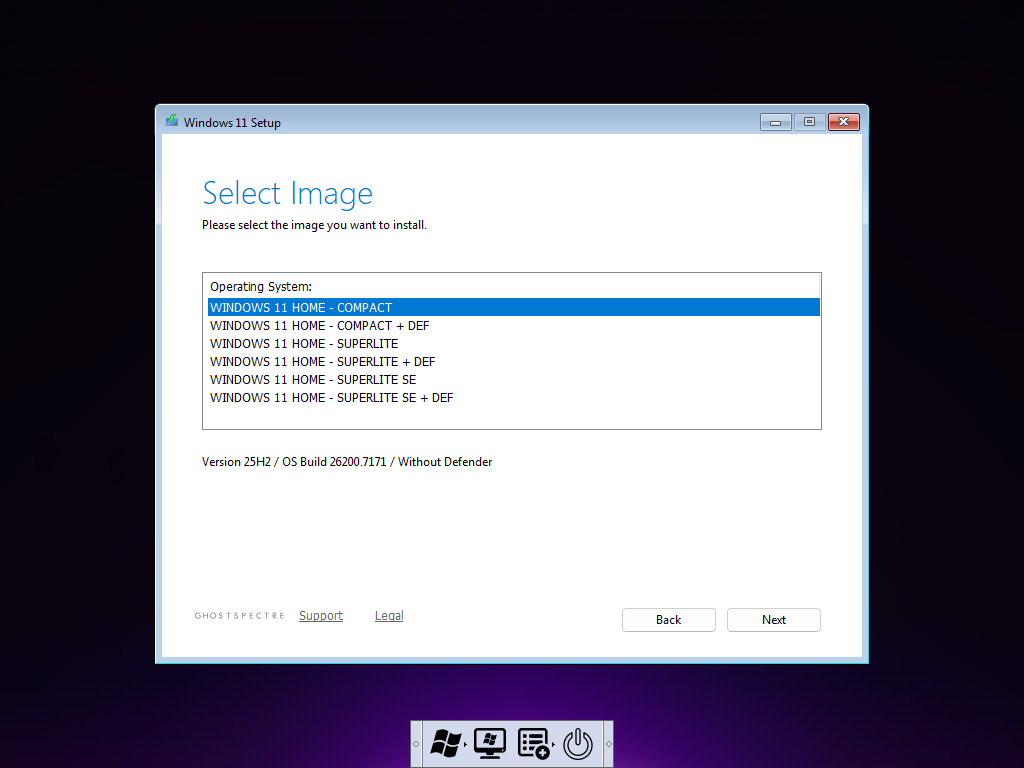1024x768 pixels.
Task: Click the left diamond handle of the dock
Action: click(416, 744)
